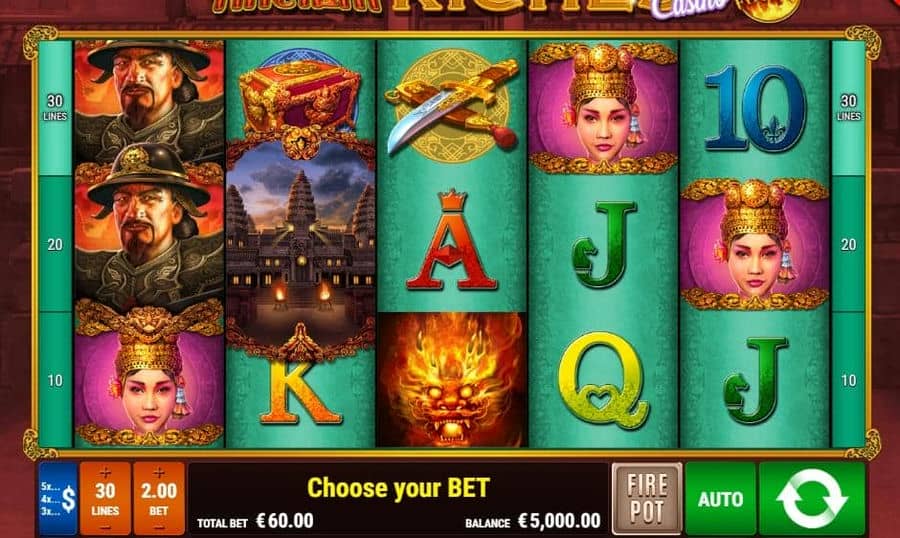The width and height of the screenshot is (900, 538).
Task: Click the yellow Q symbol
Action: [x=603, y=380]
